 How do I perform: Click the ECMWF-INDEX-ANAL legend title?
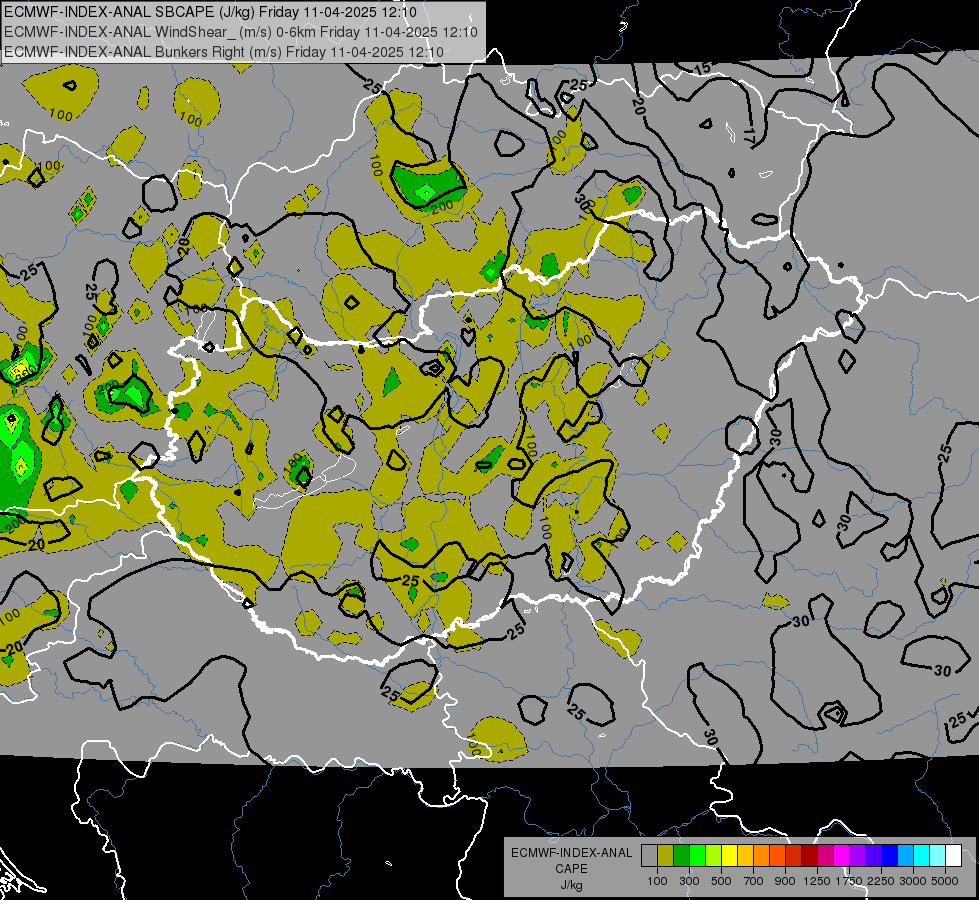pyautogui.click(x=571, y=853)
